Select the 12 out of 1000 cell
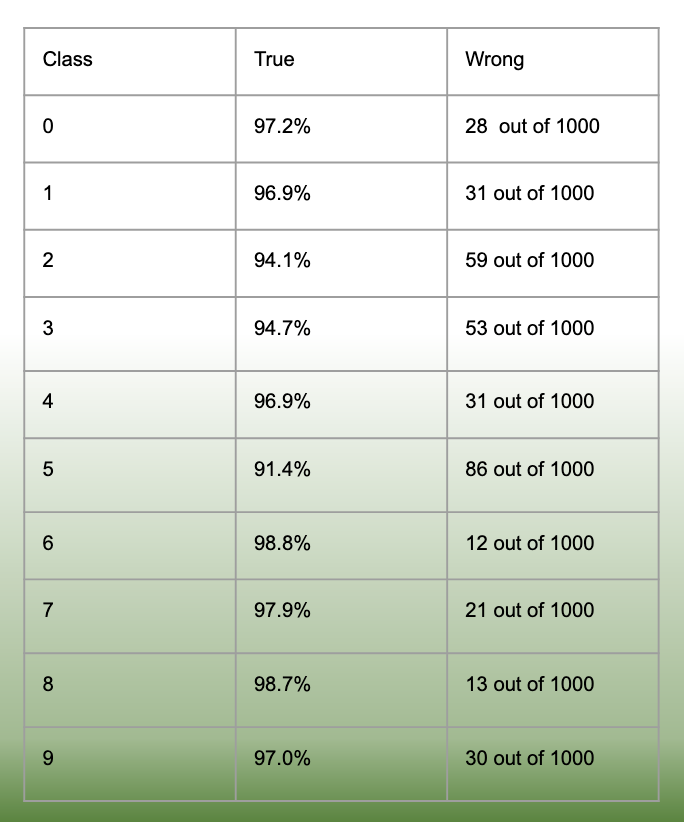Viewport: 684px width, 822px height. pyautogui.click(x=529, y=543)
